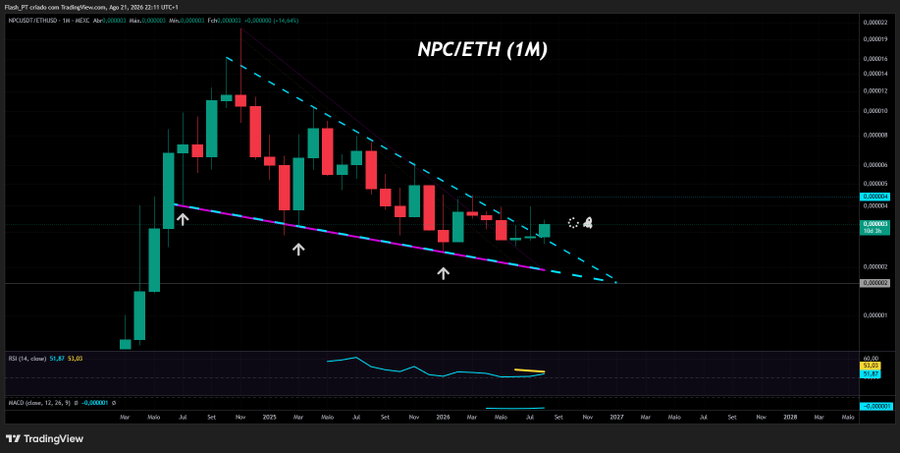900x453 pixels.
Task: Click the yellow RSI value 53,03 in the legend
Action: tap(75, 358)
